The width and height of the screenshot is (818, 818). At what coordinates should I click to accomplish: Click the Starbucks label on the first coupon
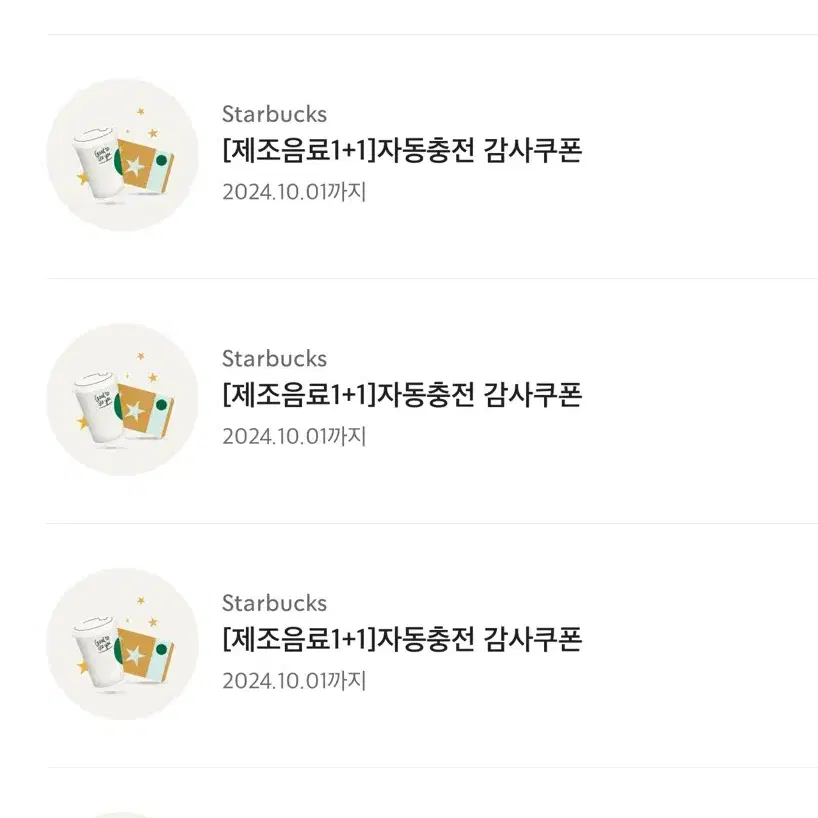pos(274,114)
